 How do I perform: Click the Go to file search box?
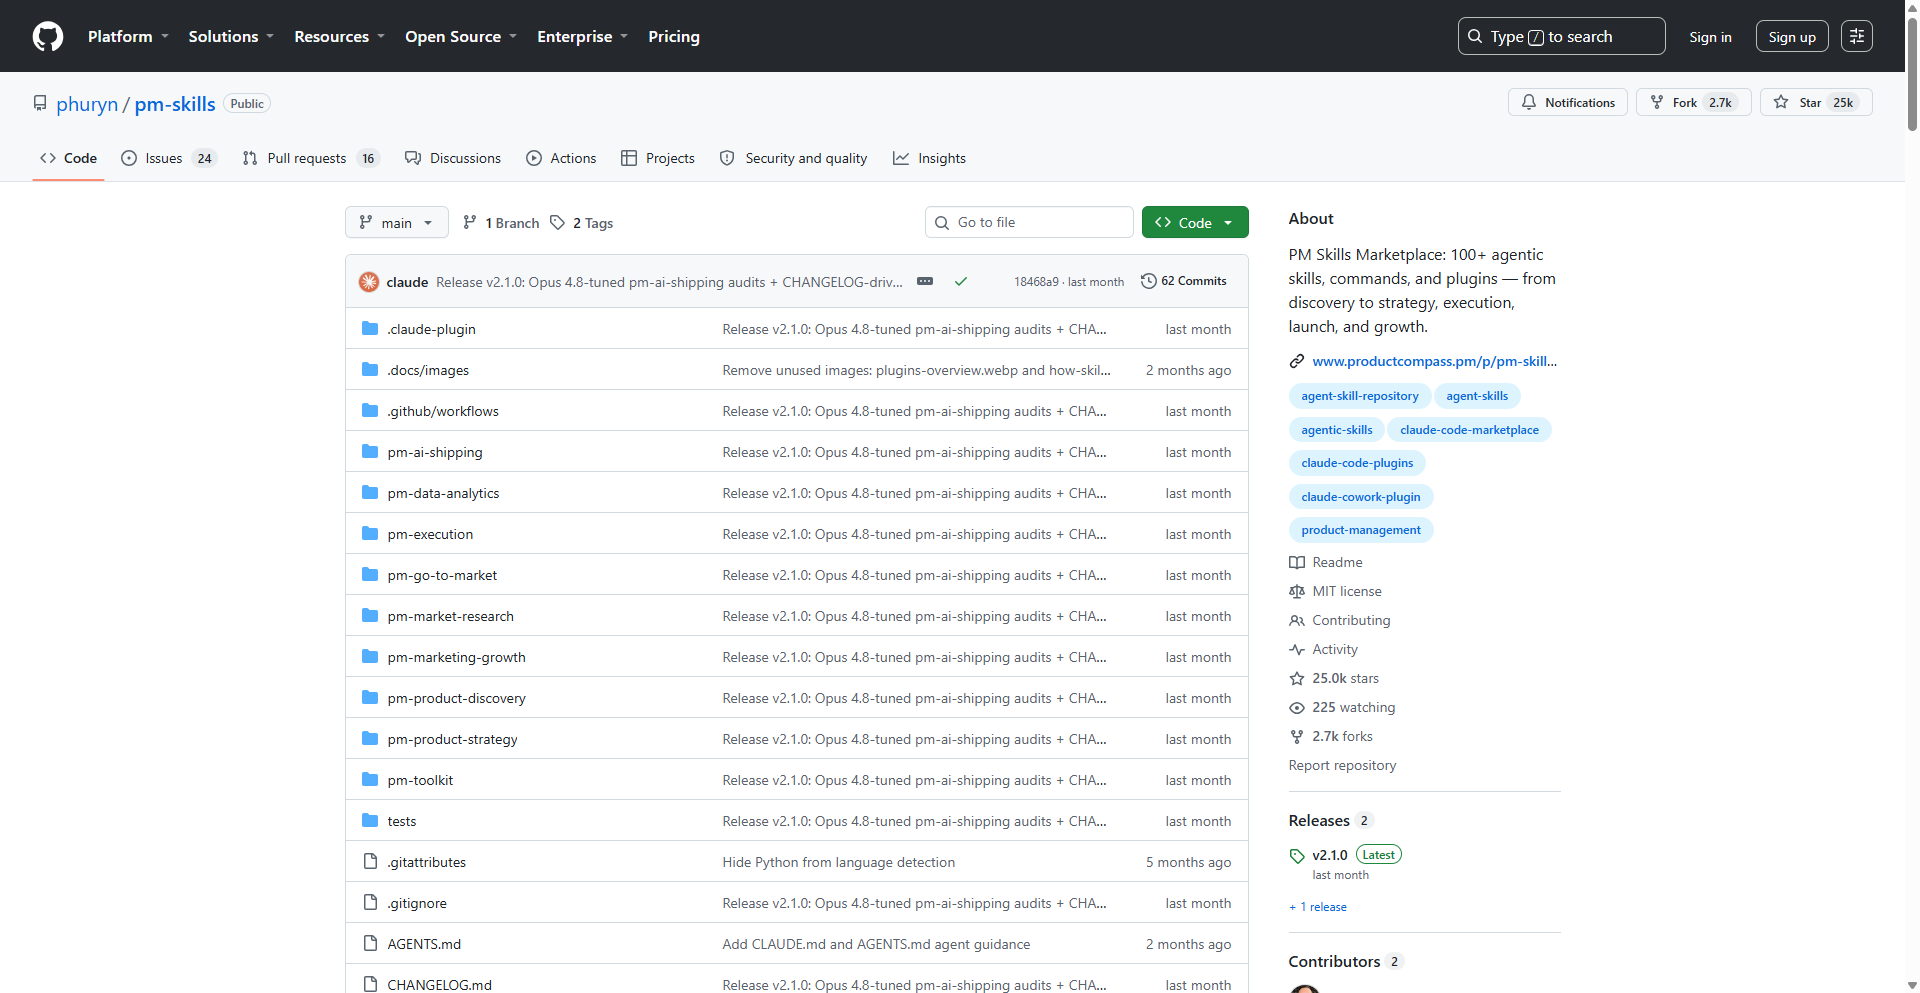point(1029,222)
